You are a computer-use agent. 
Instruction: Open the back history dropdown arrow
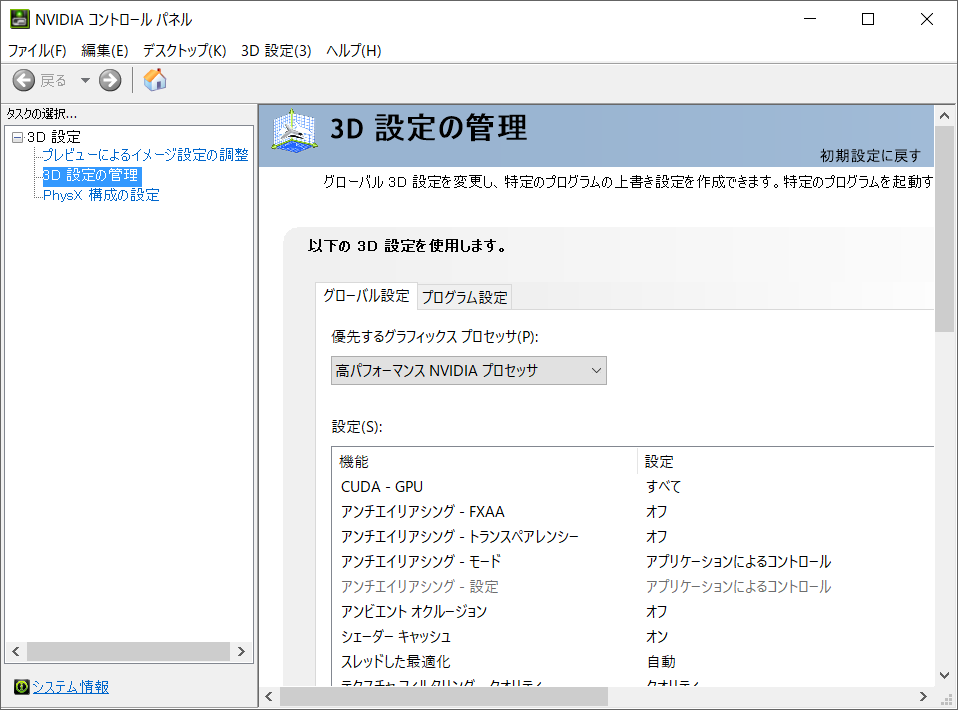[85, 80]
